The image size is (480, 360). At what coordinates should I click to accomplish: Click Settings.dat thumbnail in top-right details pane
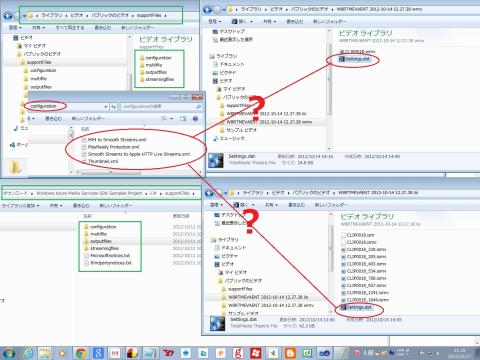pos(216,160)
